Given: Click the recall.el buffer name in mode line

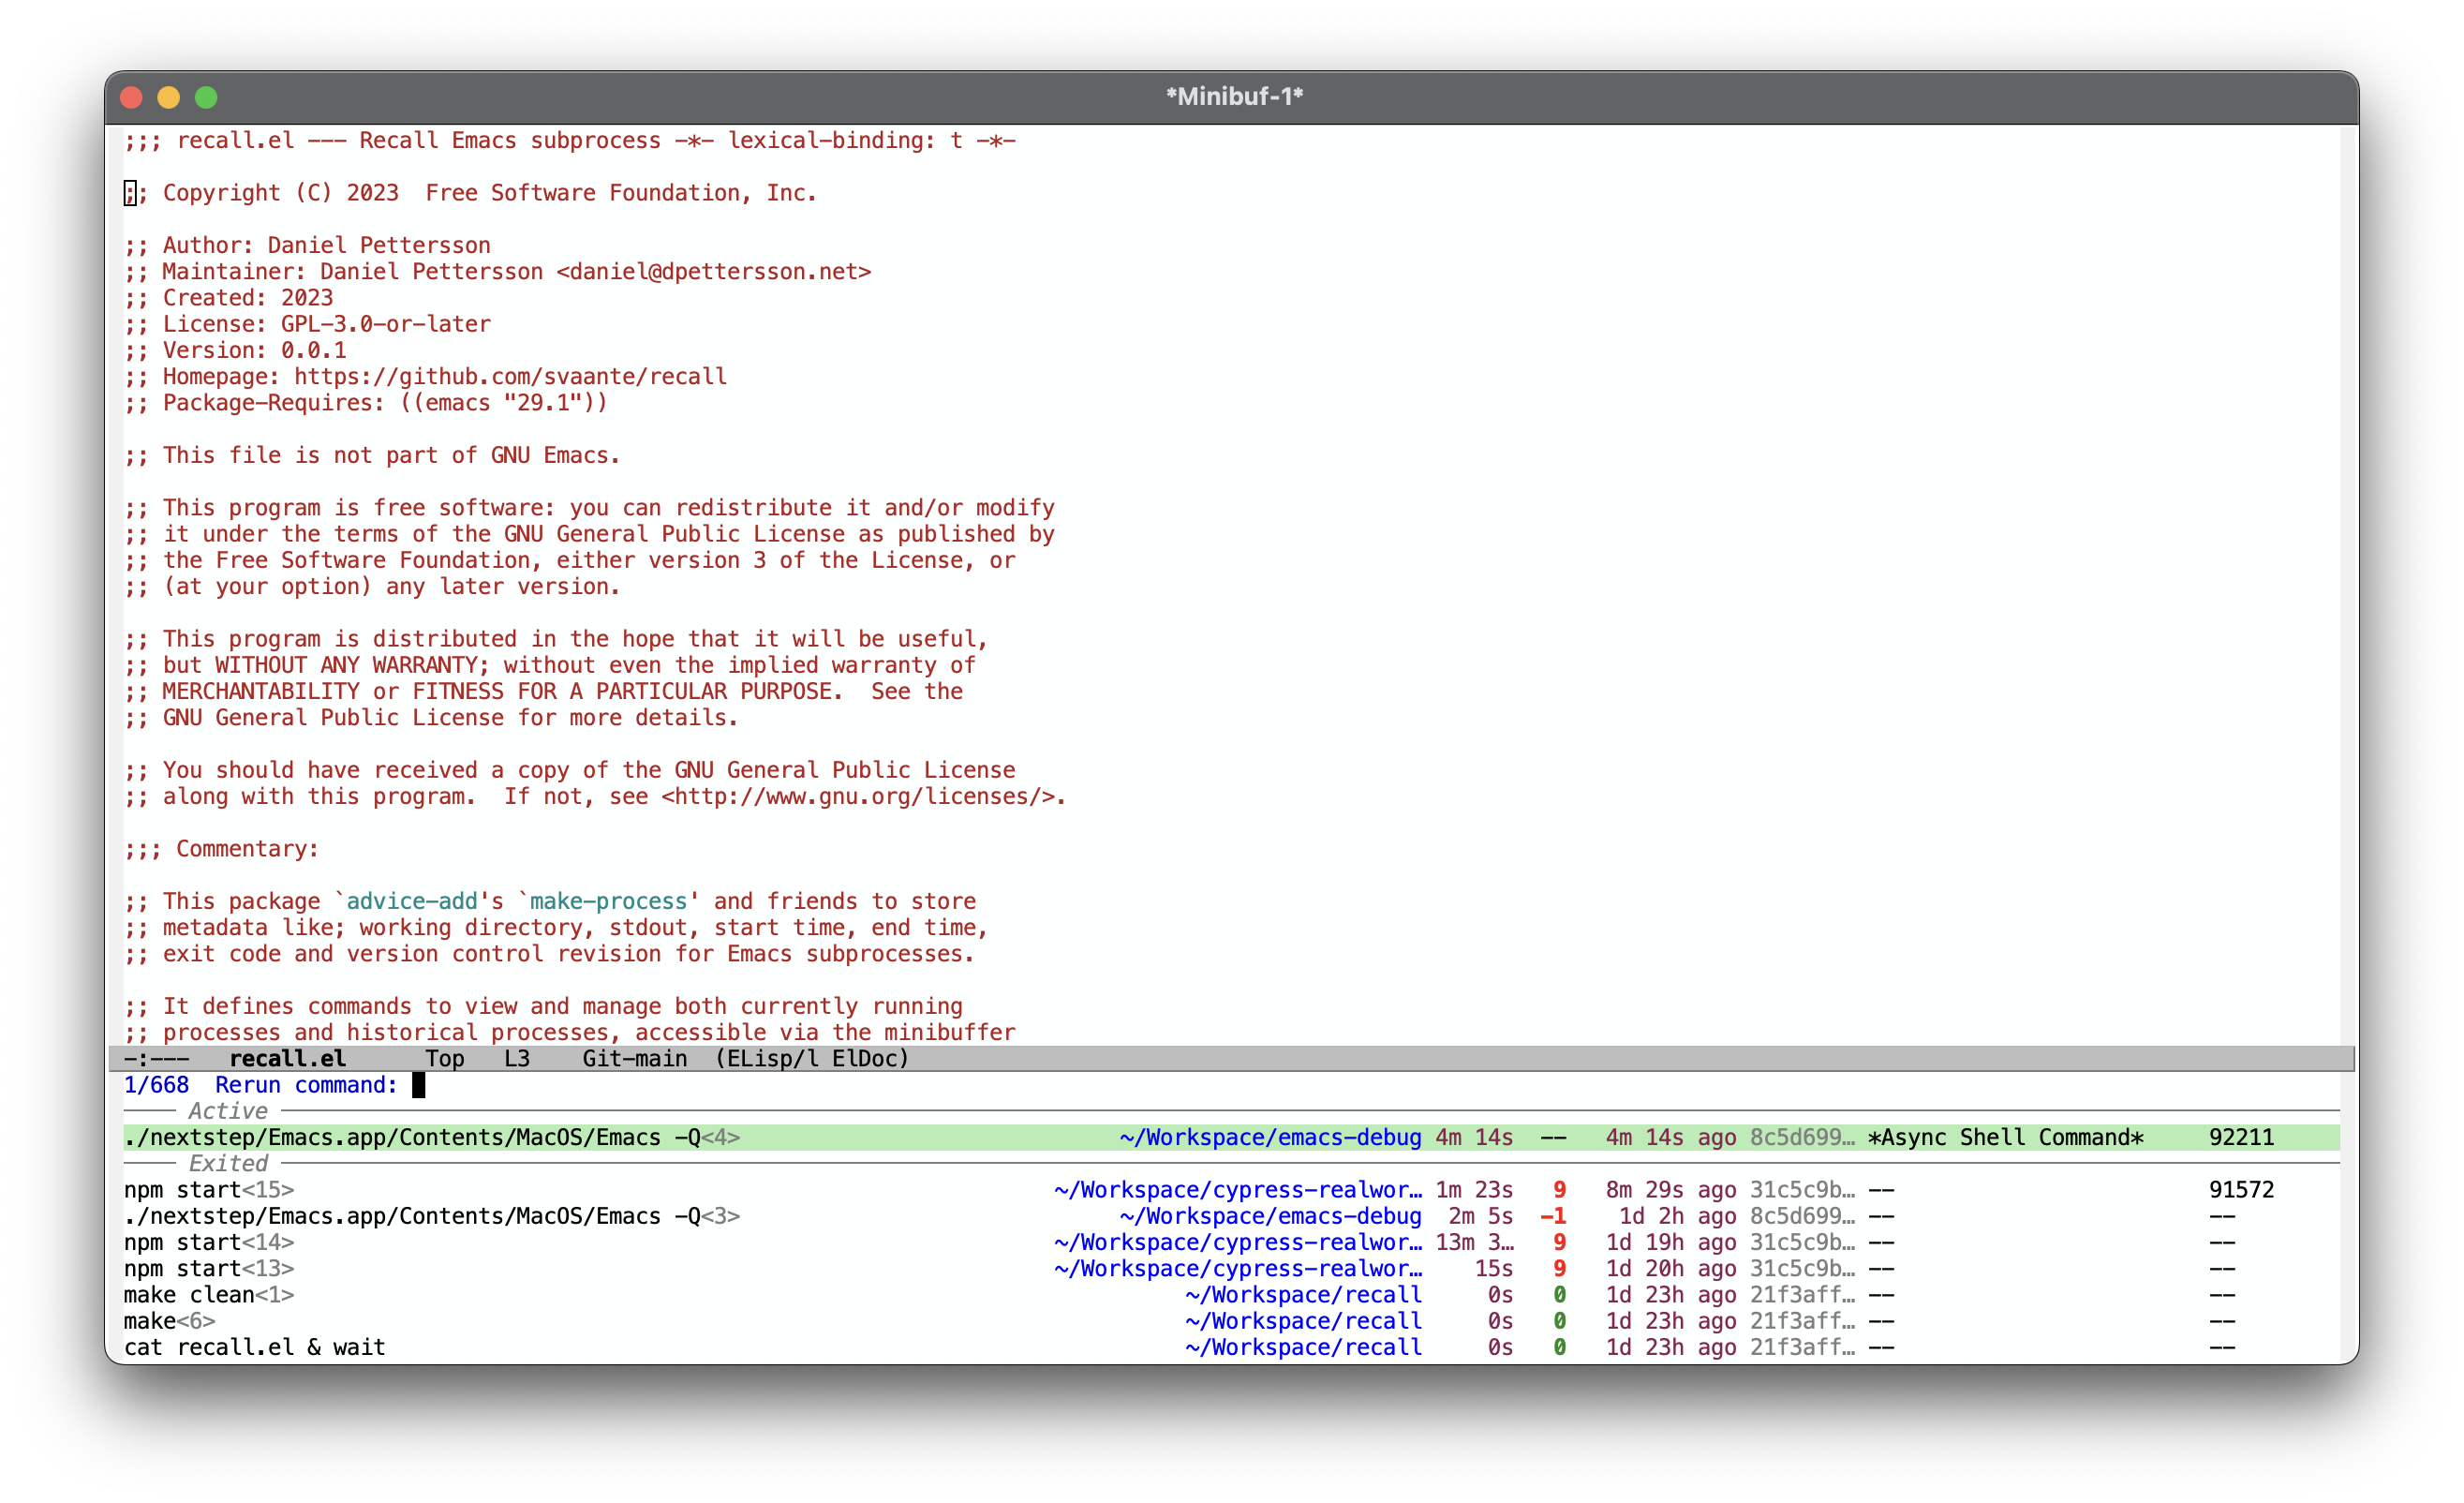Looking at the screenshot, I should tap(287, 1058).
